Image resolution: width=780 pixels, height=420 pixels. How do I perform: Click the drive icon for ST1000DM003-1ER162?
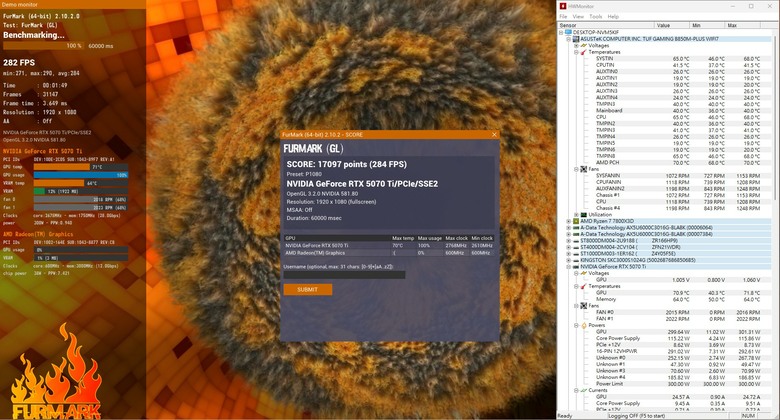(576, 253)
